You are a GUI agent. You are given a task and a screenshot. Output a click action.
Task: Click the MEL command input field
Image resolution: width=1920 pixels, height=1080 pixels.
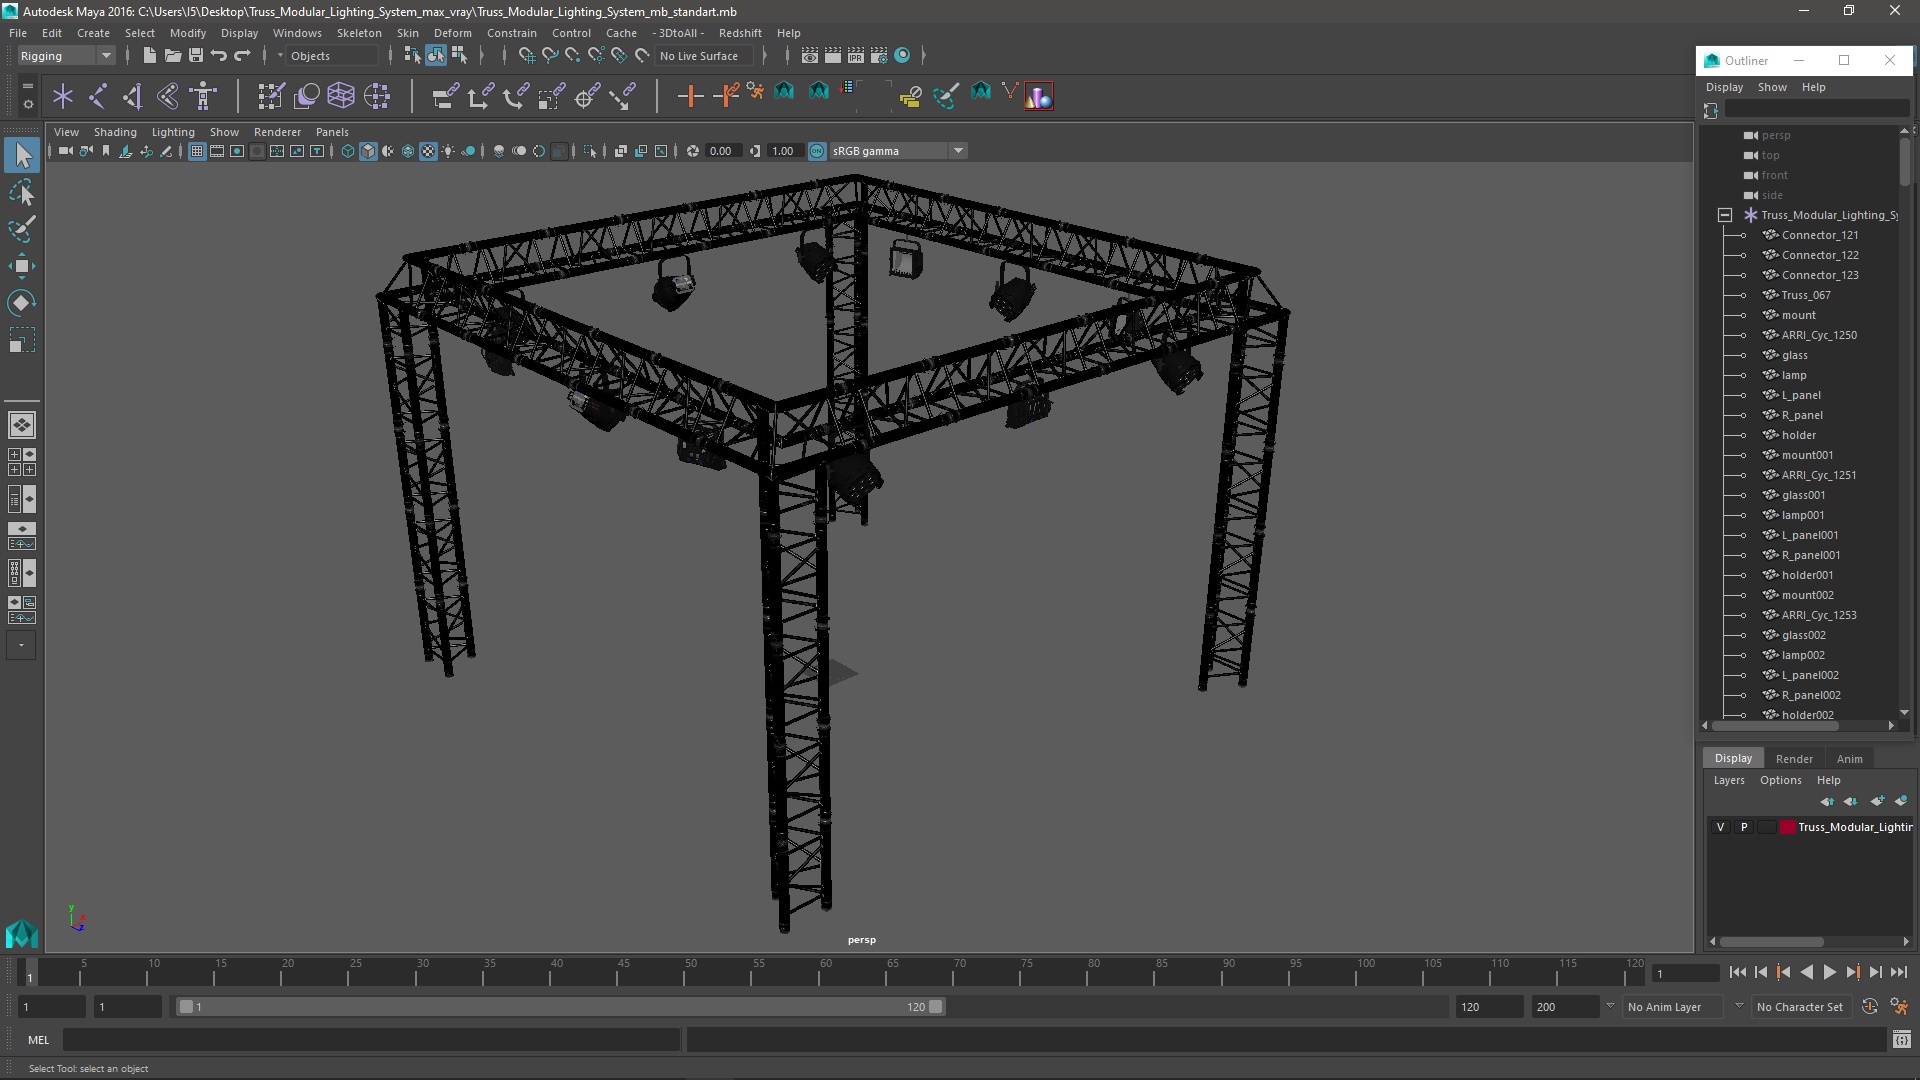[x=372, y=1040]
